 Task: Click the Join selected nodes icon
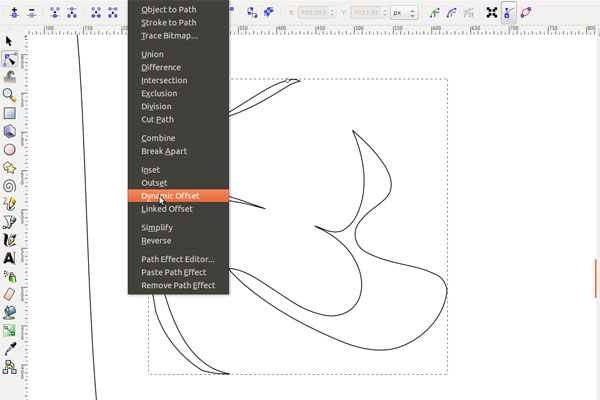[55, 13]
